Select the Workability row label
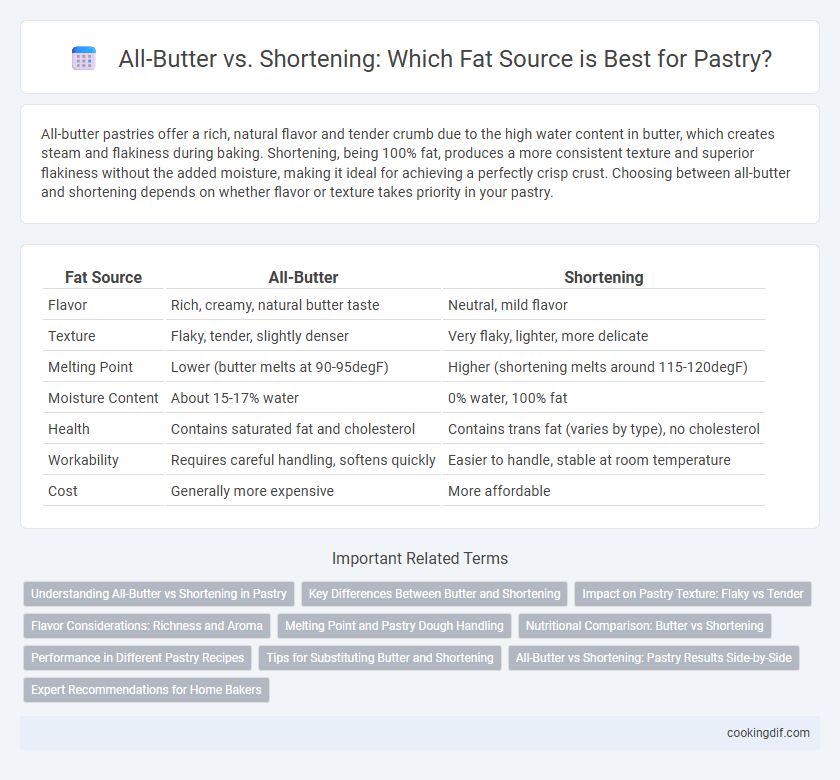 coord(83,460)
